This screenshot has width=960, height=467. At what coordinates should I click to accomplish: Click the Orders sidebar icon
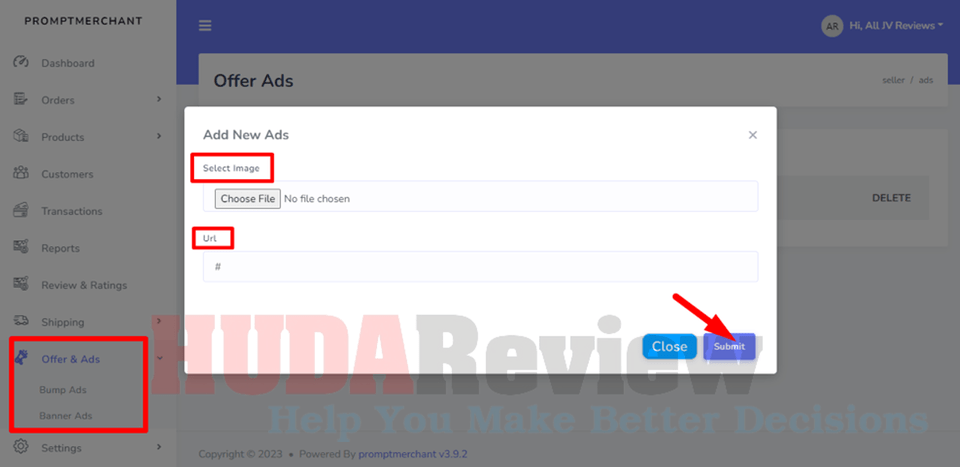(x=21, y=100)
